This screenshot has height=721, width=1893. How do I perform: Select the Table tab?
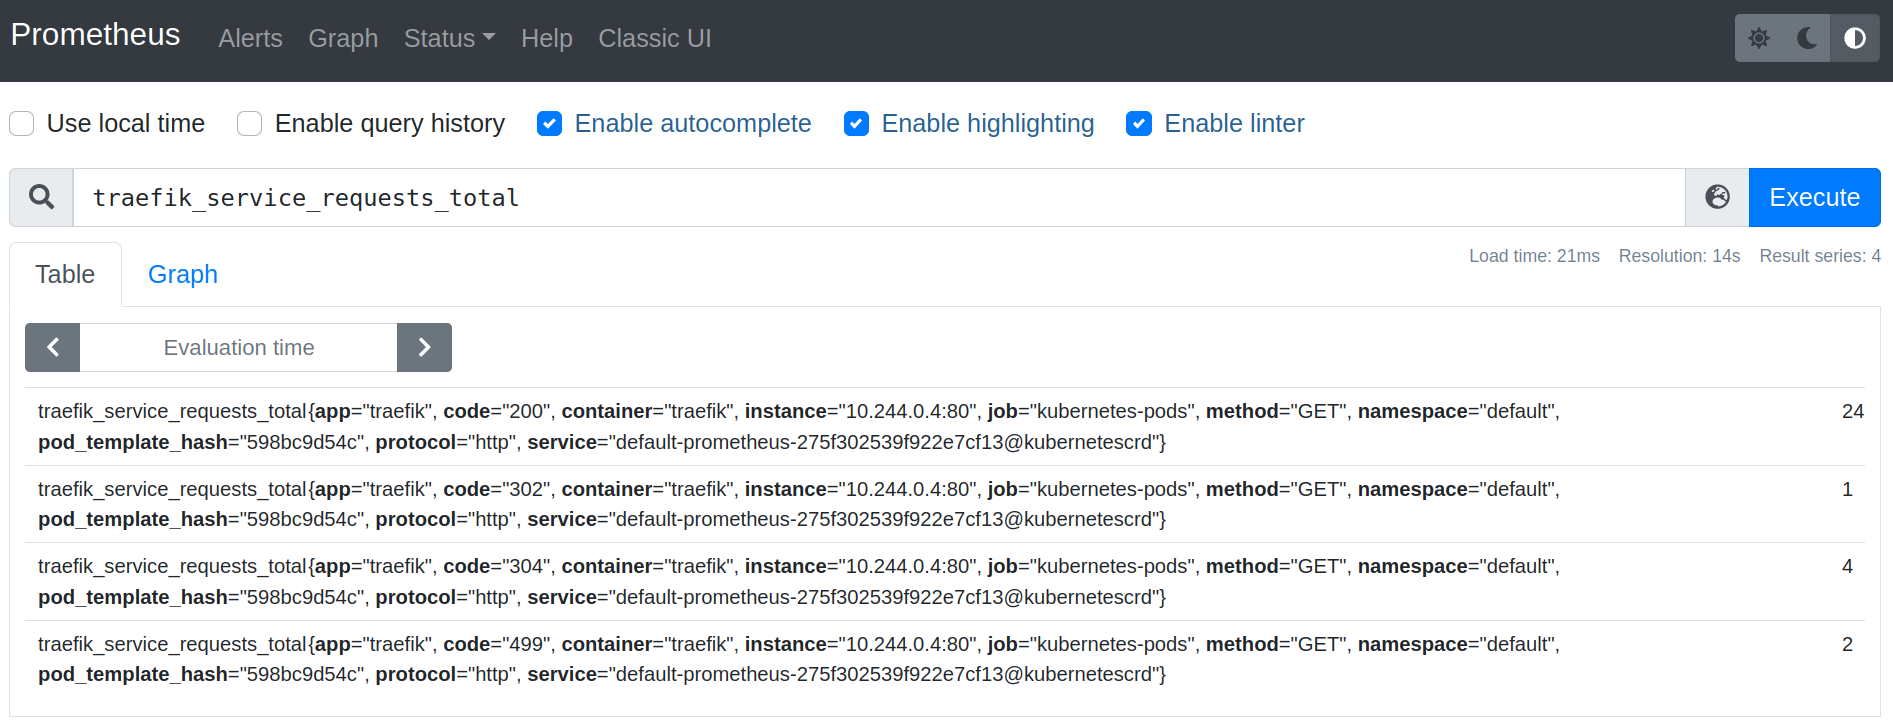point(65,274)
